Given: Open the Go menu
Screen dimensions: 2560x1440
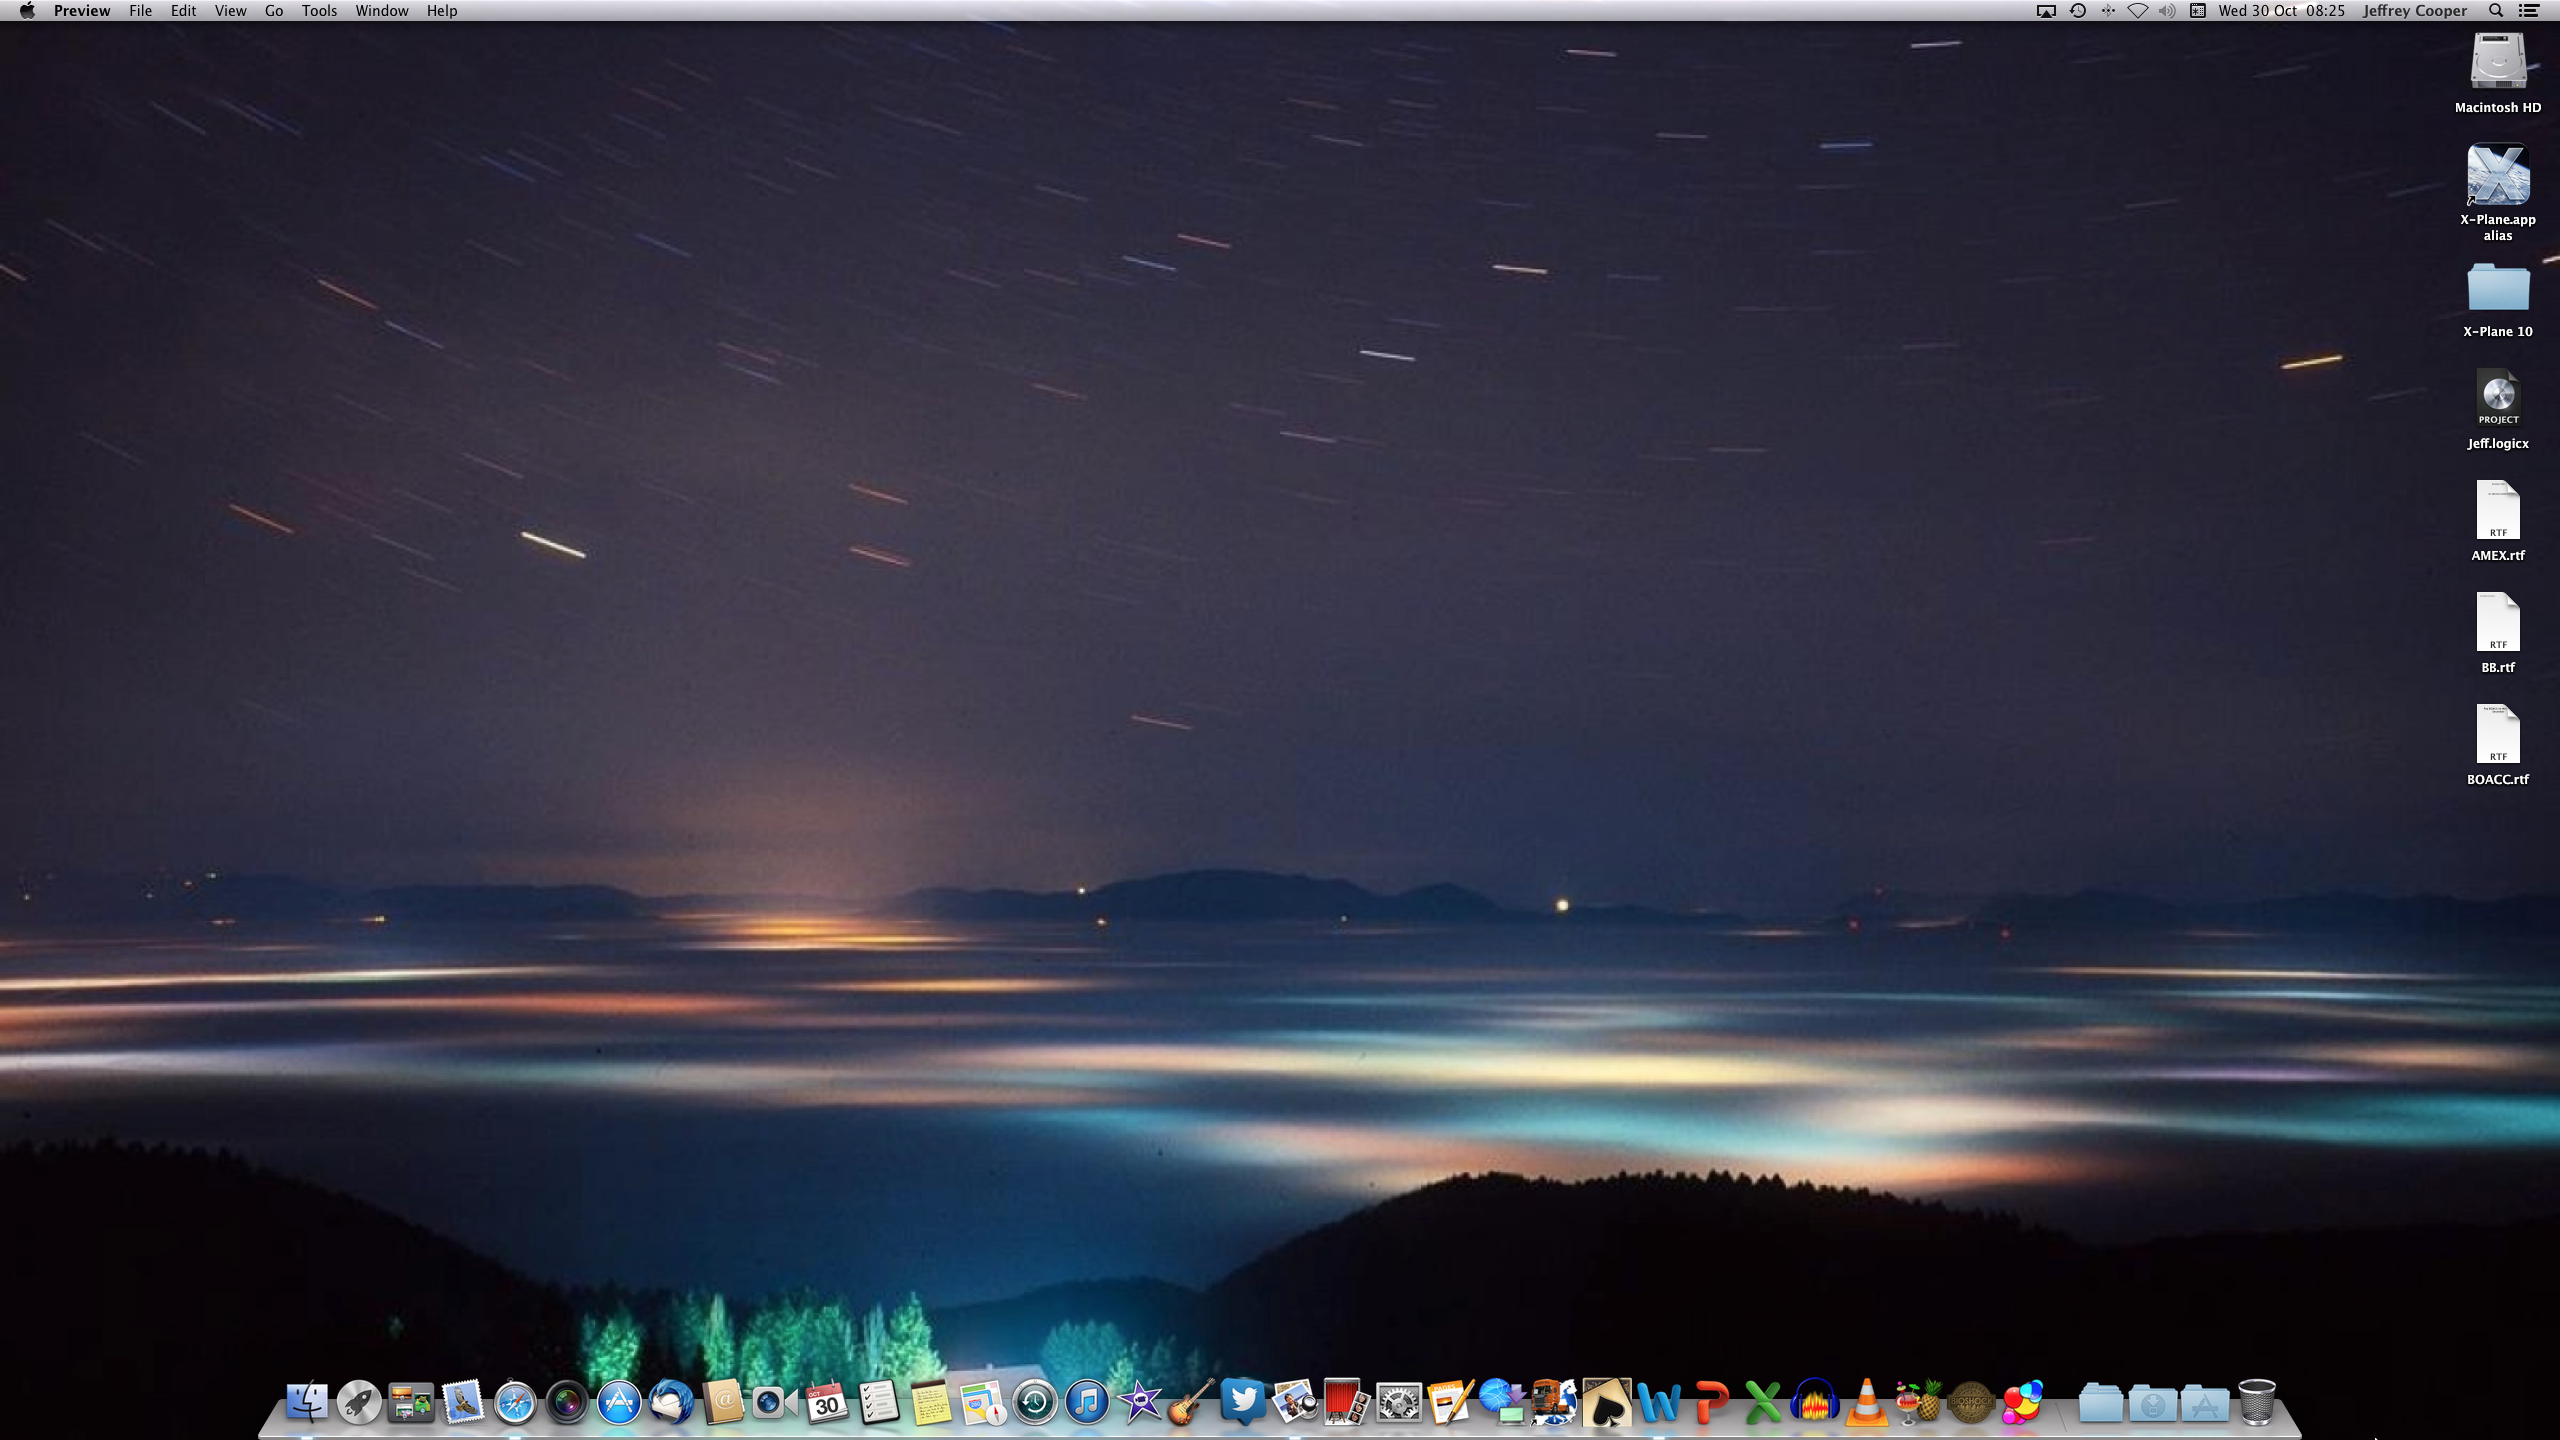Looking at the screenshot, I should point(274,11).
